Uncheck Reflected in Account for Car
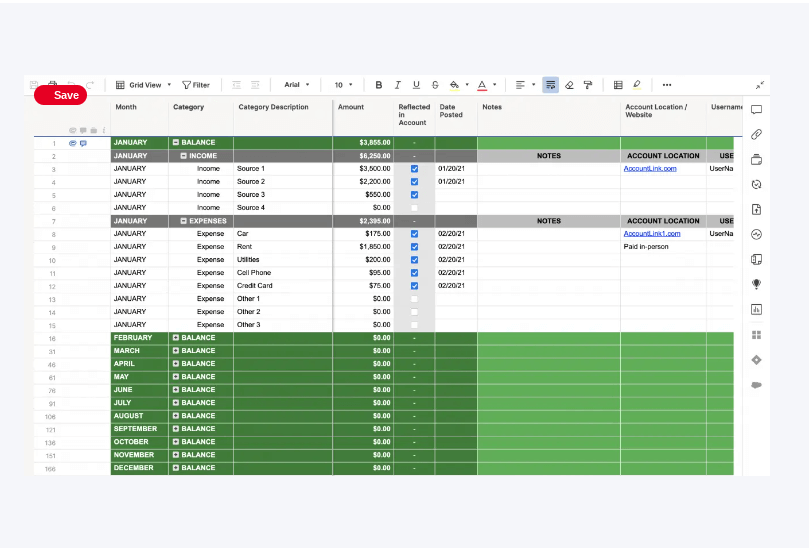This screenshot has width=809, height=560. coord(414,234)
